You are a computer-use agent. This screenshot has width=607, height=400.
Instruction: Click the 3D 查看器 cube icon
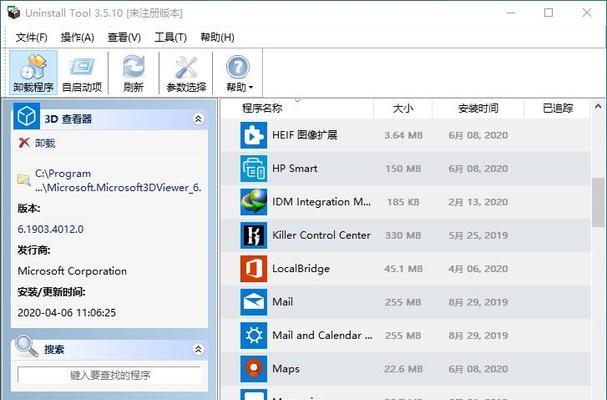point(26,116)
